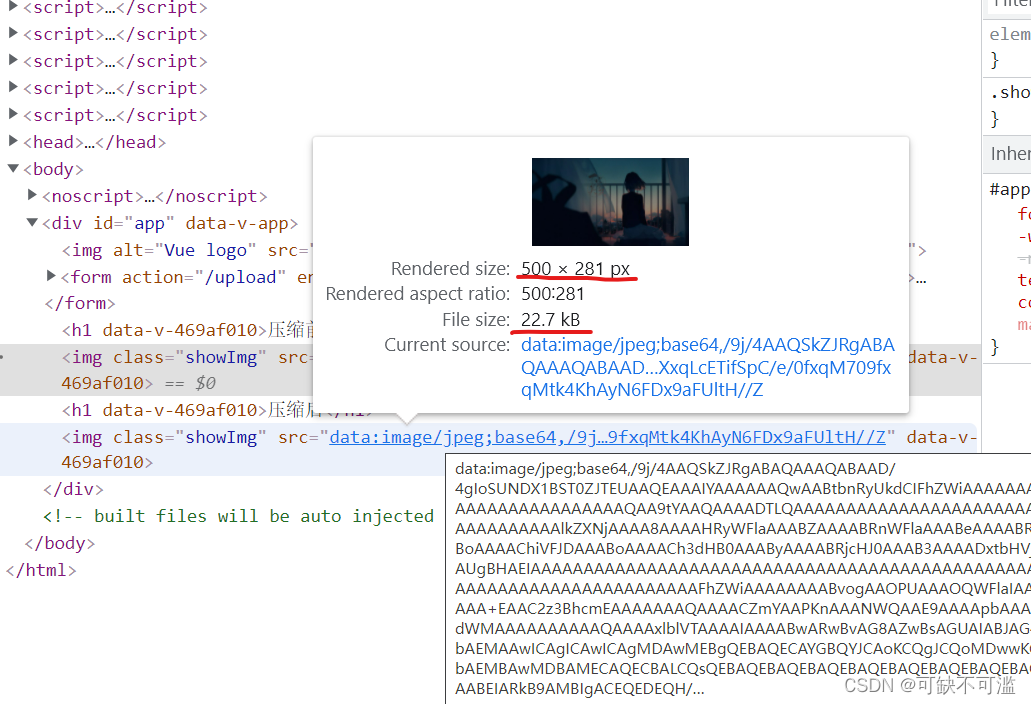Select the closing </html> tag line

click(x=41, y=570)
